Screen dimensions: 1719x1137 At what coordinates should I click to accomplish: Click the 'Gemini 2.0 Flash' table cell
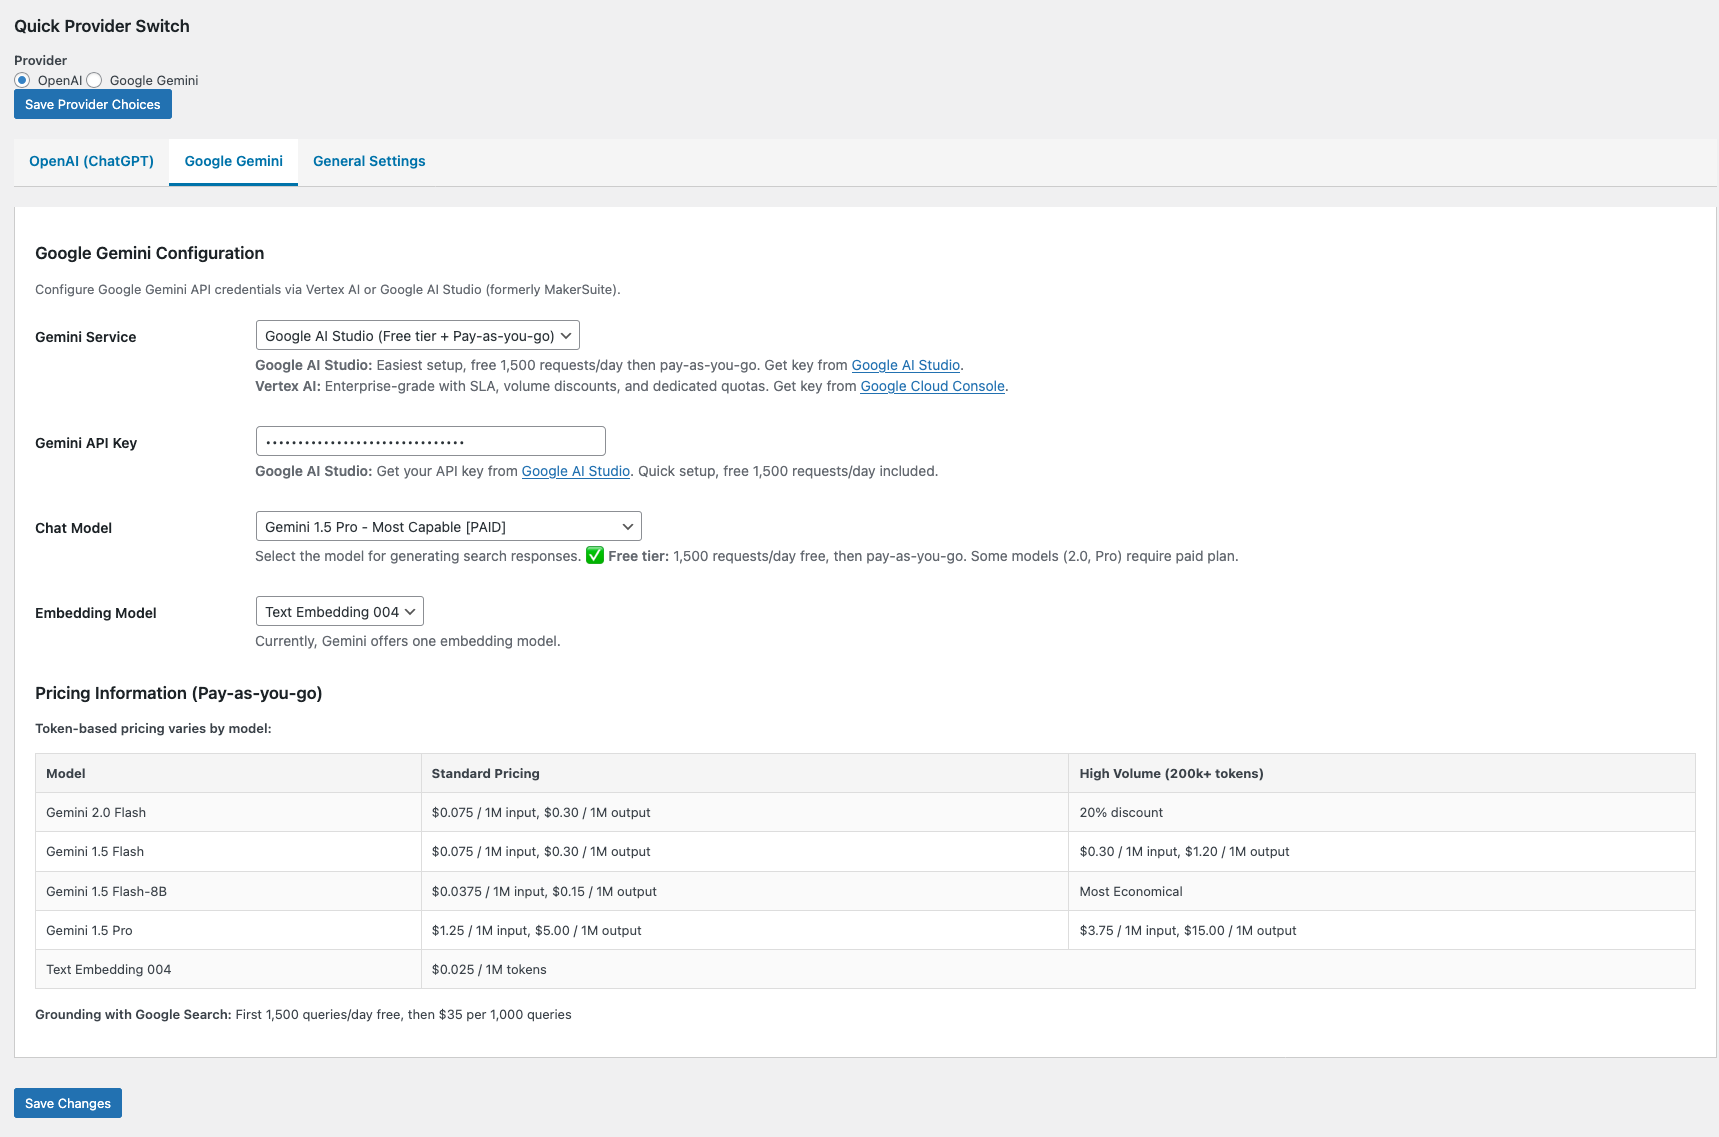228,812
